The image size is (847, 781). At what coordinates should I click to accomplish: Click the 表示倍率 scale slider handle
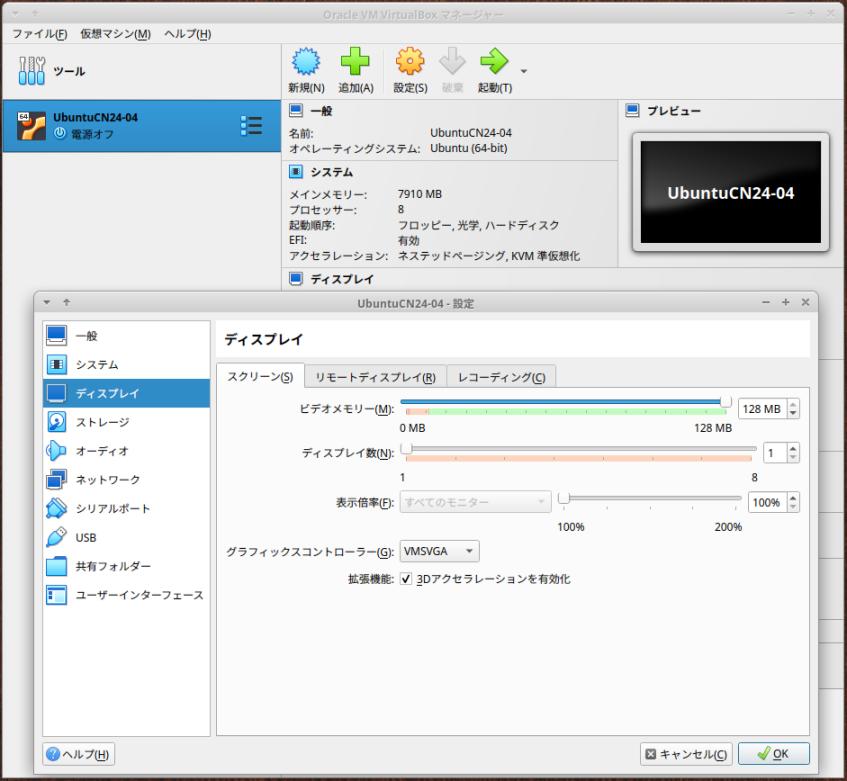(563, 497)
